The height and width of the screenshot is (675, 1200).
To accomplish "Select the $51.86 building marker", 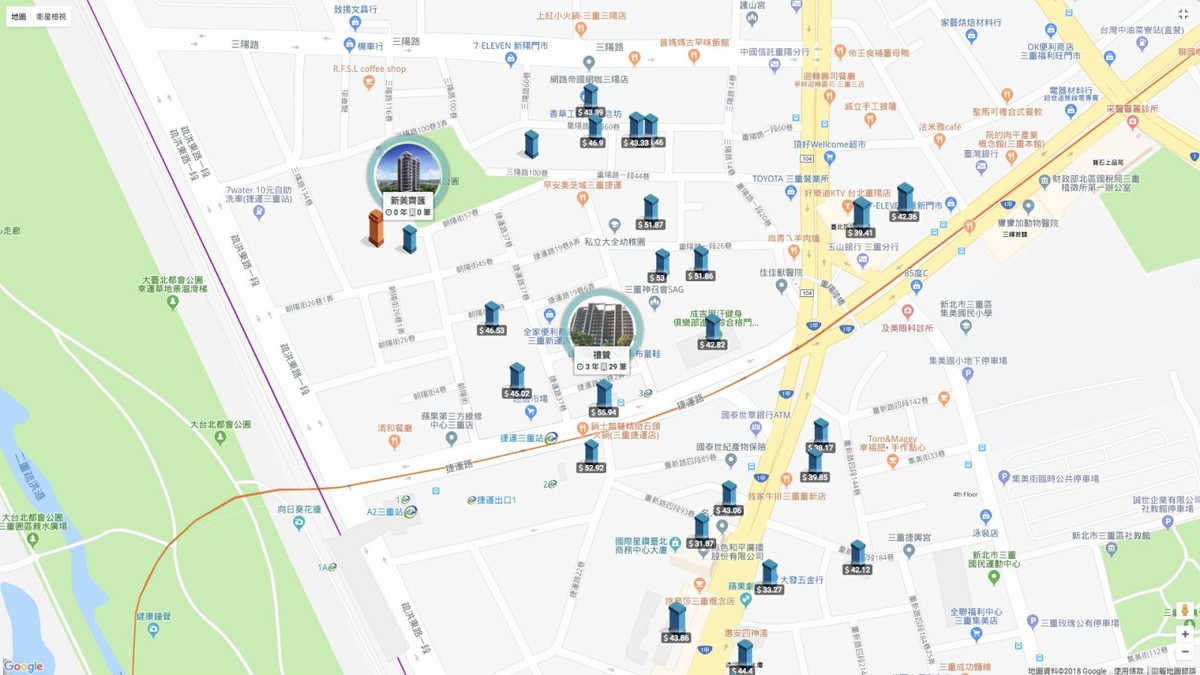I will (x=701, y=265).
